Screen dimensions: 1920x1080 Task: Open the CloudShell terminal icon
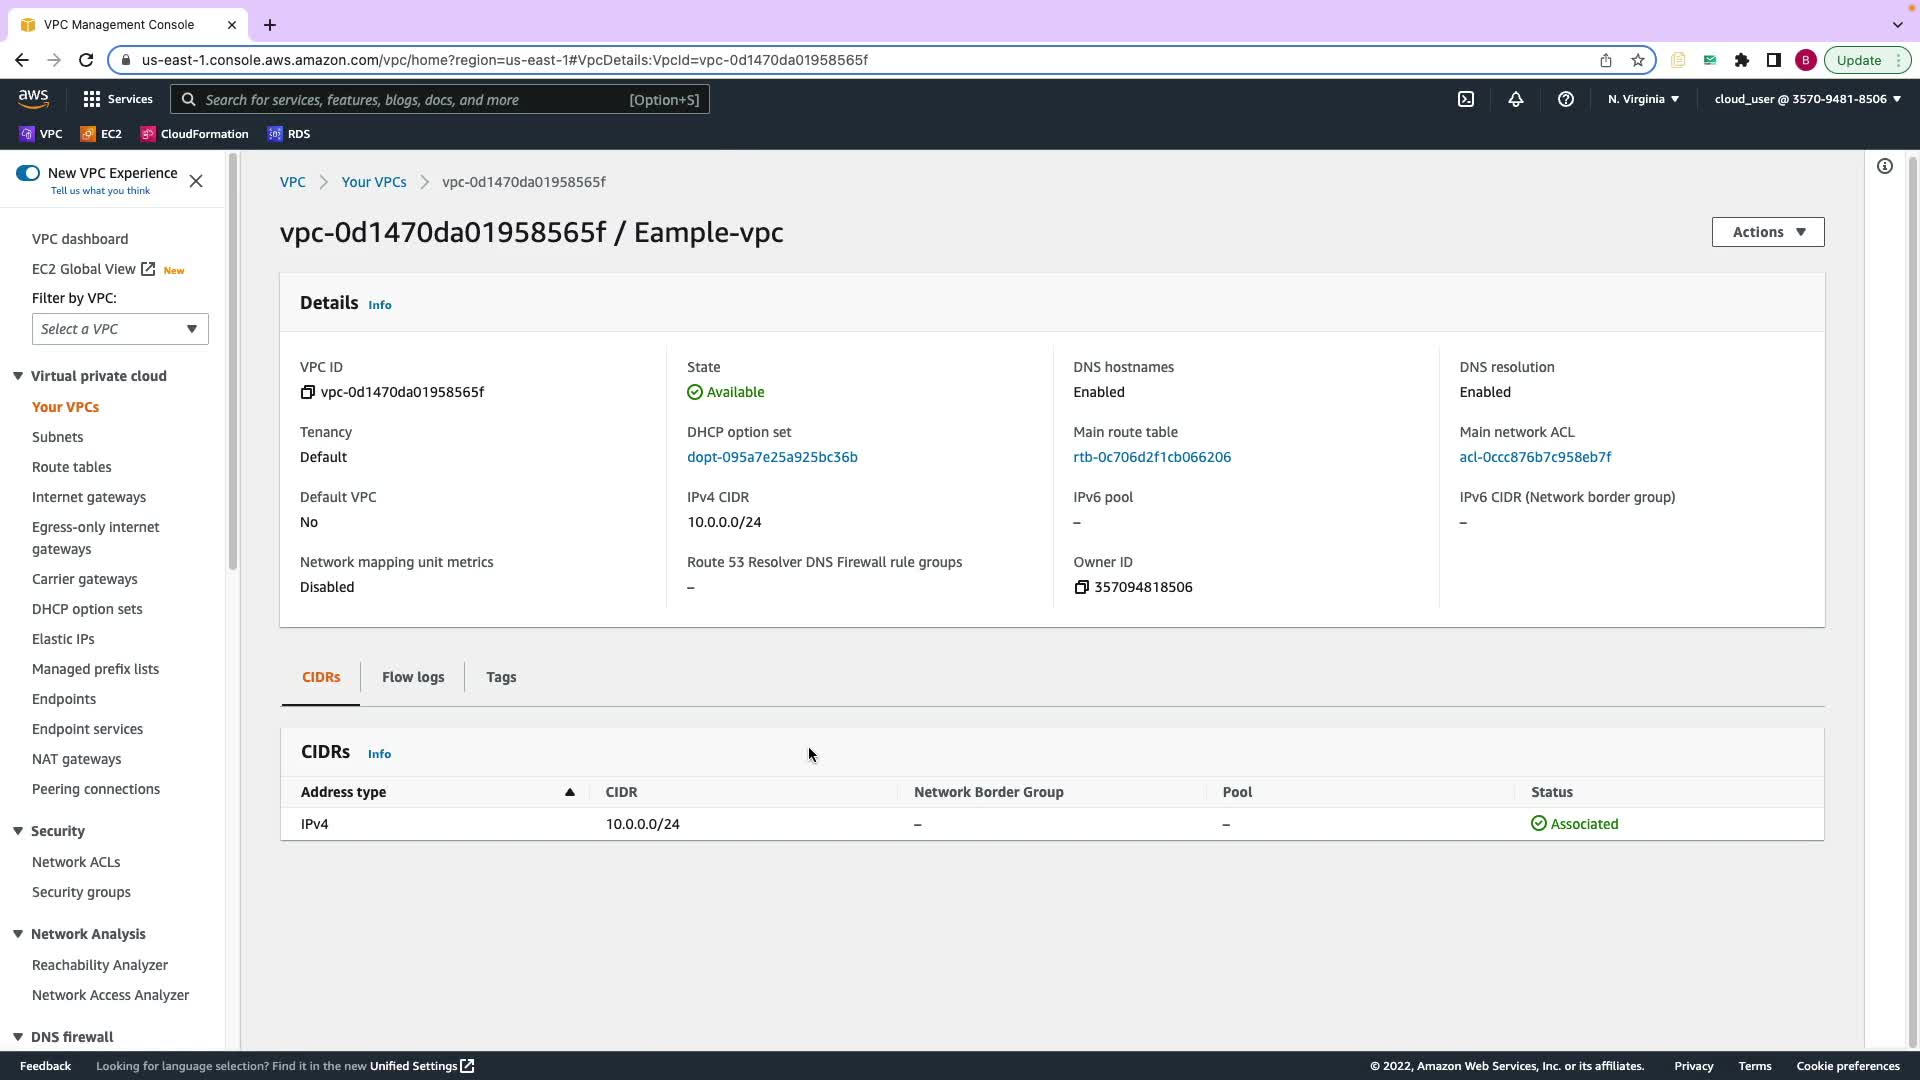pos(1466,99)
